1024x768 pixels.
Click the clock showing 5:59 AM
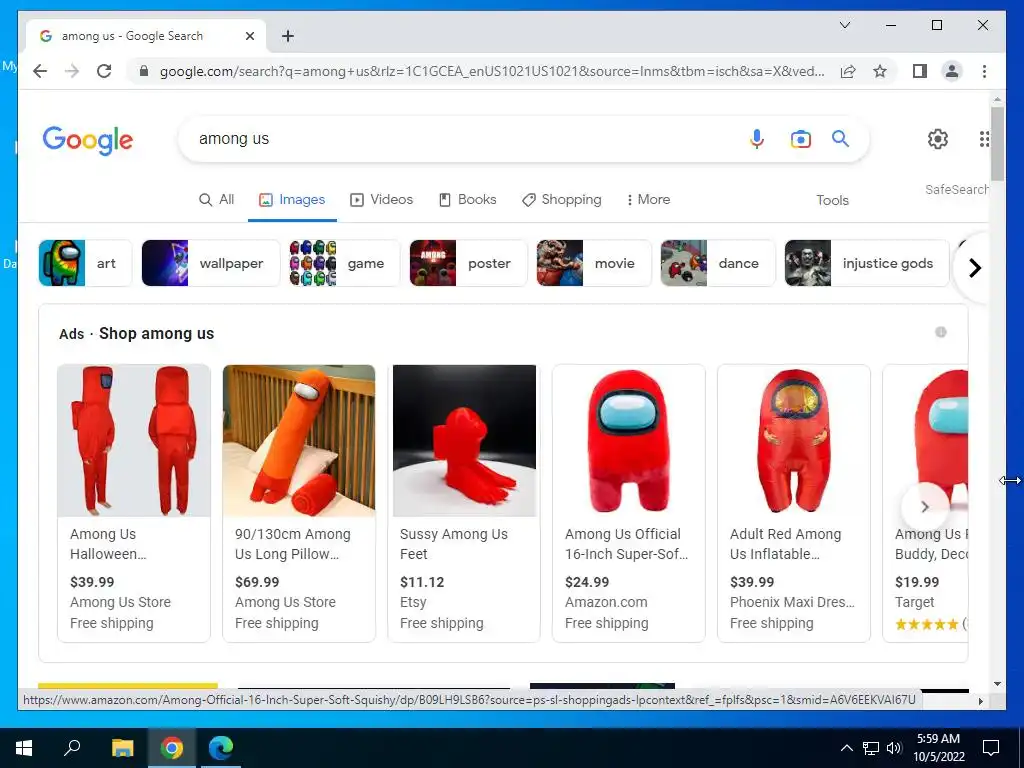[x=938, y=739]
